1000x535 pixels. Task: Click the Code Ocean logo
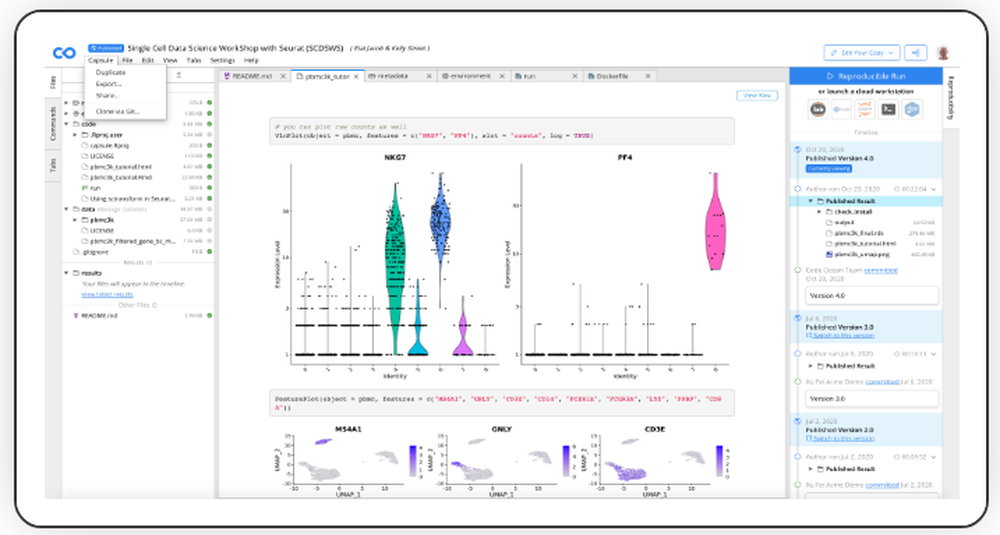[64, 53]
